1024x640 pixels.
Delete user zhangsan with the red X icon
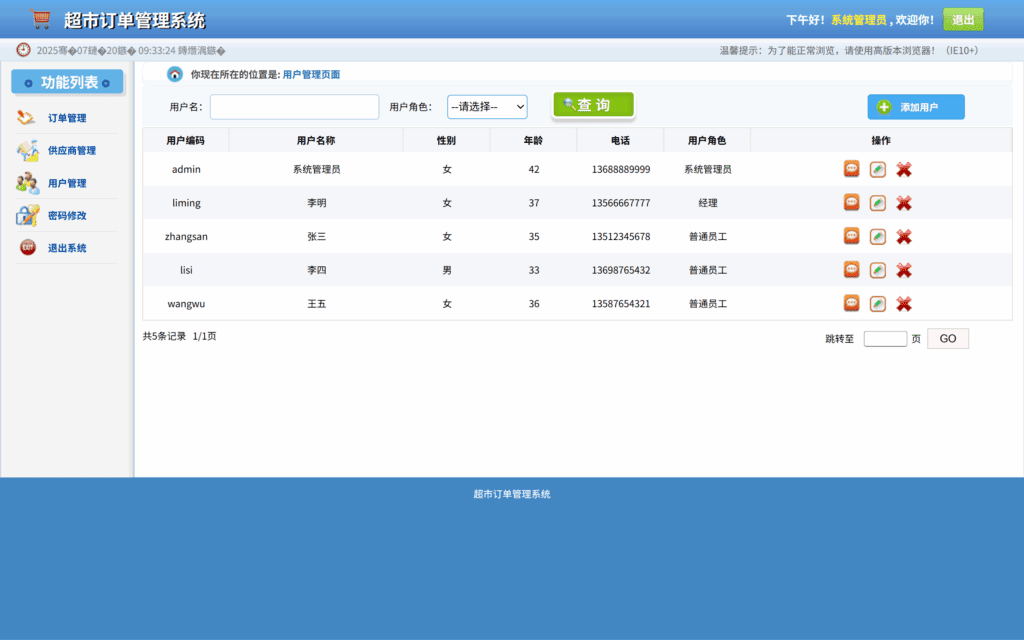[905, 236]
